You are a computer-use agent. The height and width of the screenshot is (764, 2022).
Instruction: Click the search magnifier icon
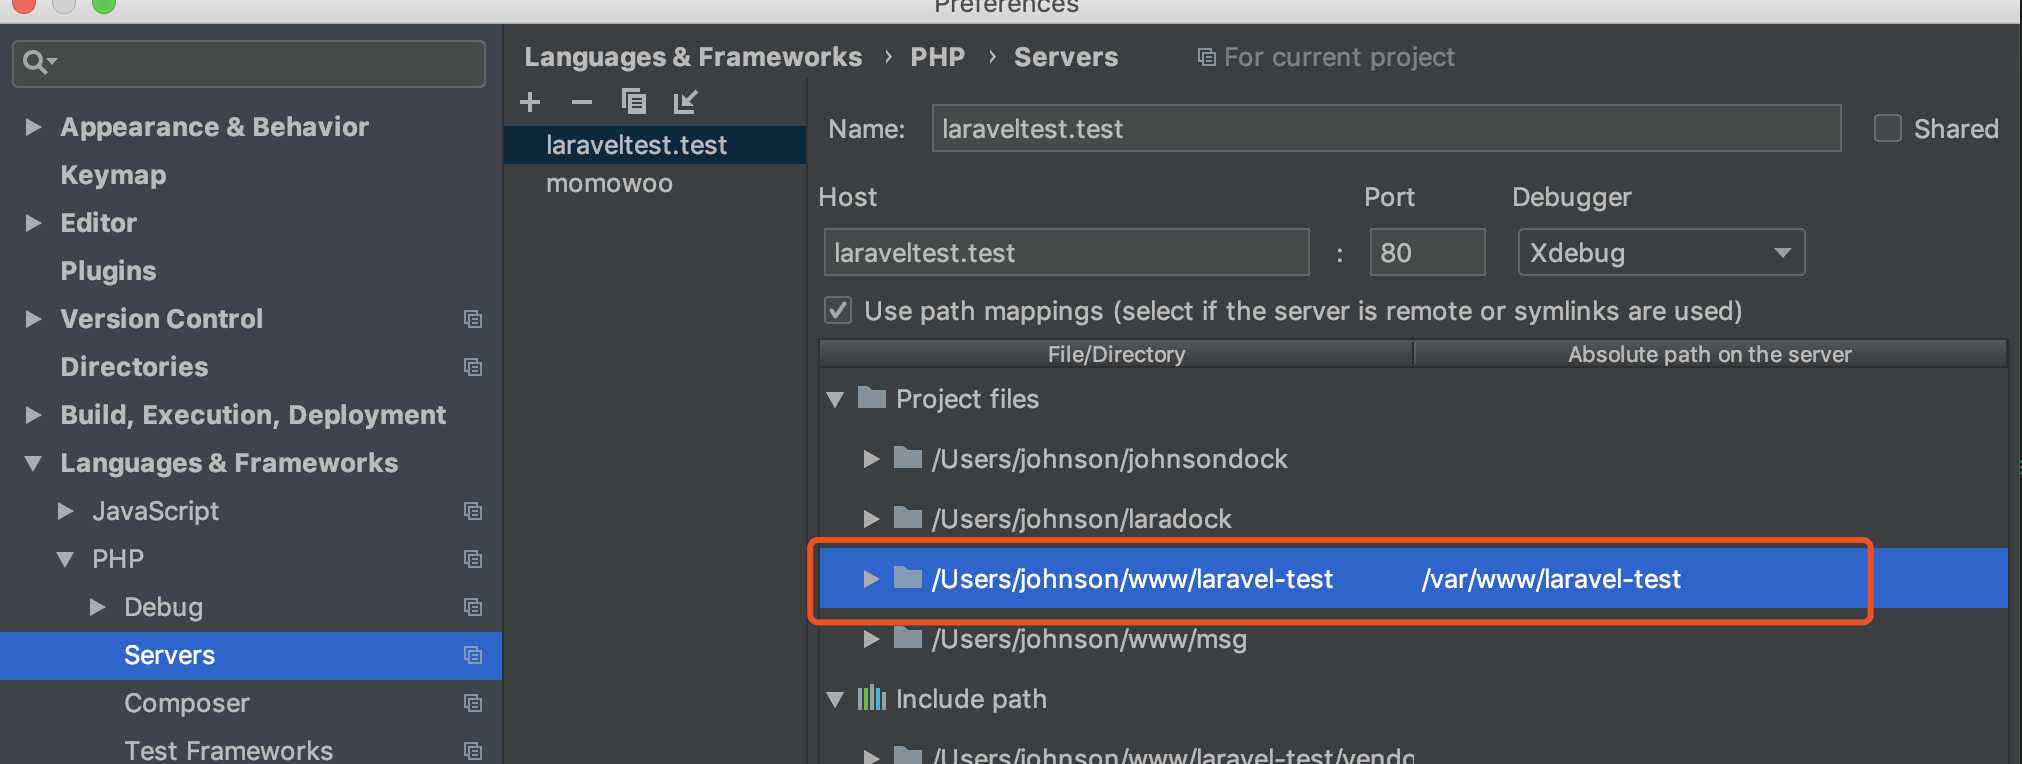pyautogui.click(x=36, y=63)
